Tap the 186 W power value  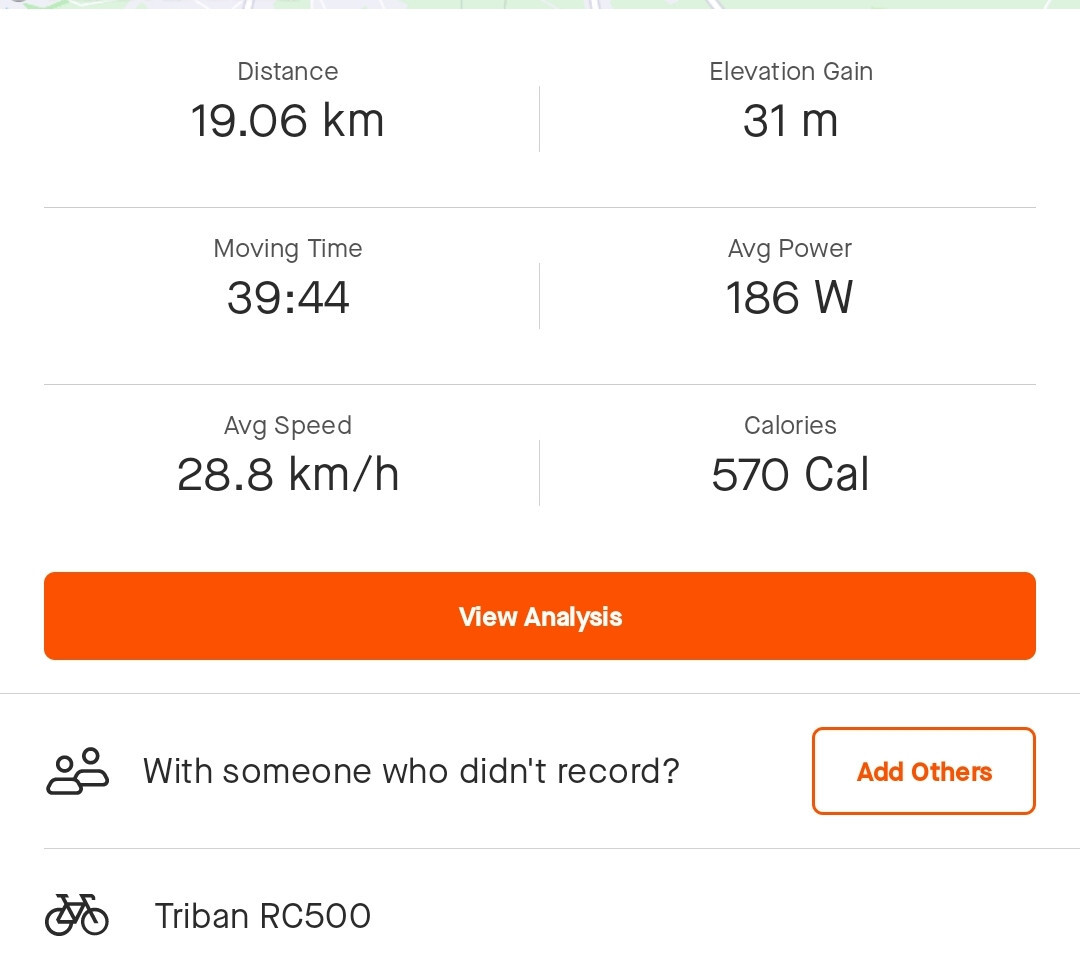(x=790, y=298)
